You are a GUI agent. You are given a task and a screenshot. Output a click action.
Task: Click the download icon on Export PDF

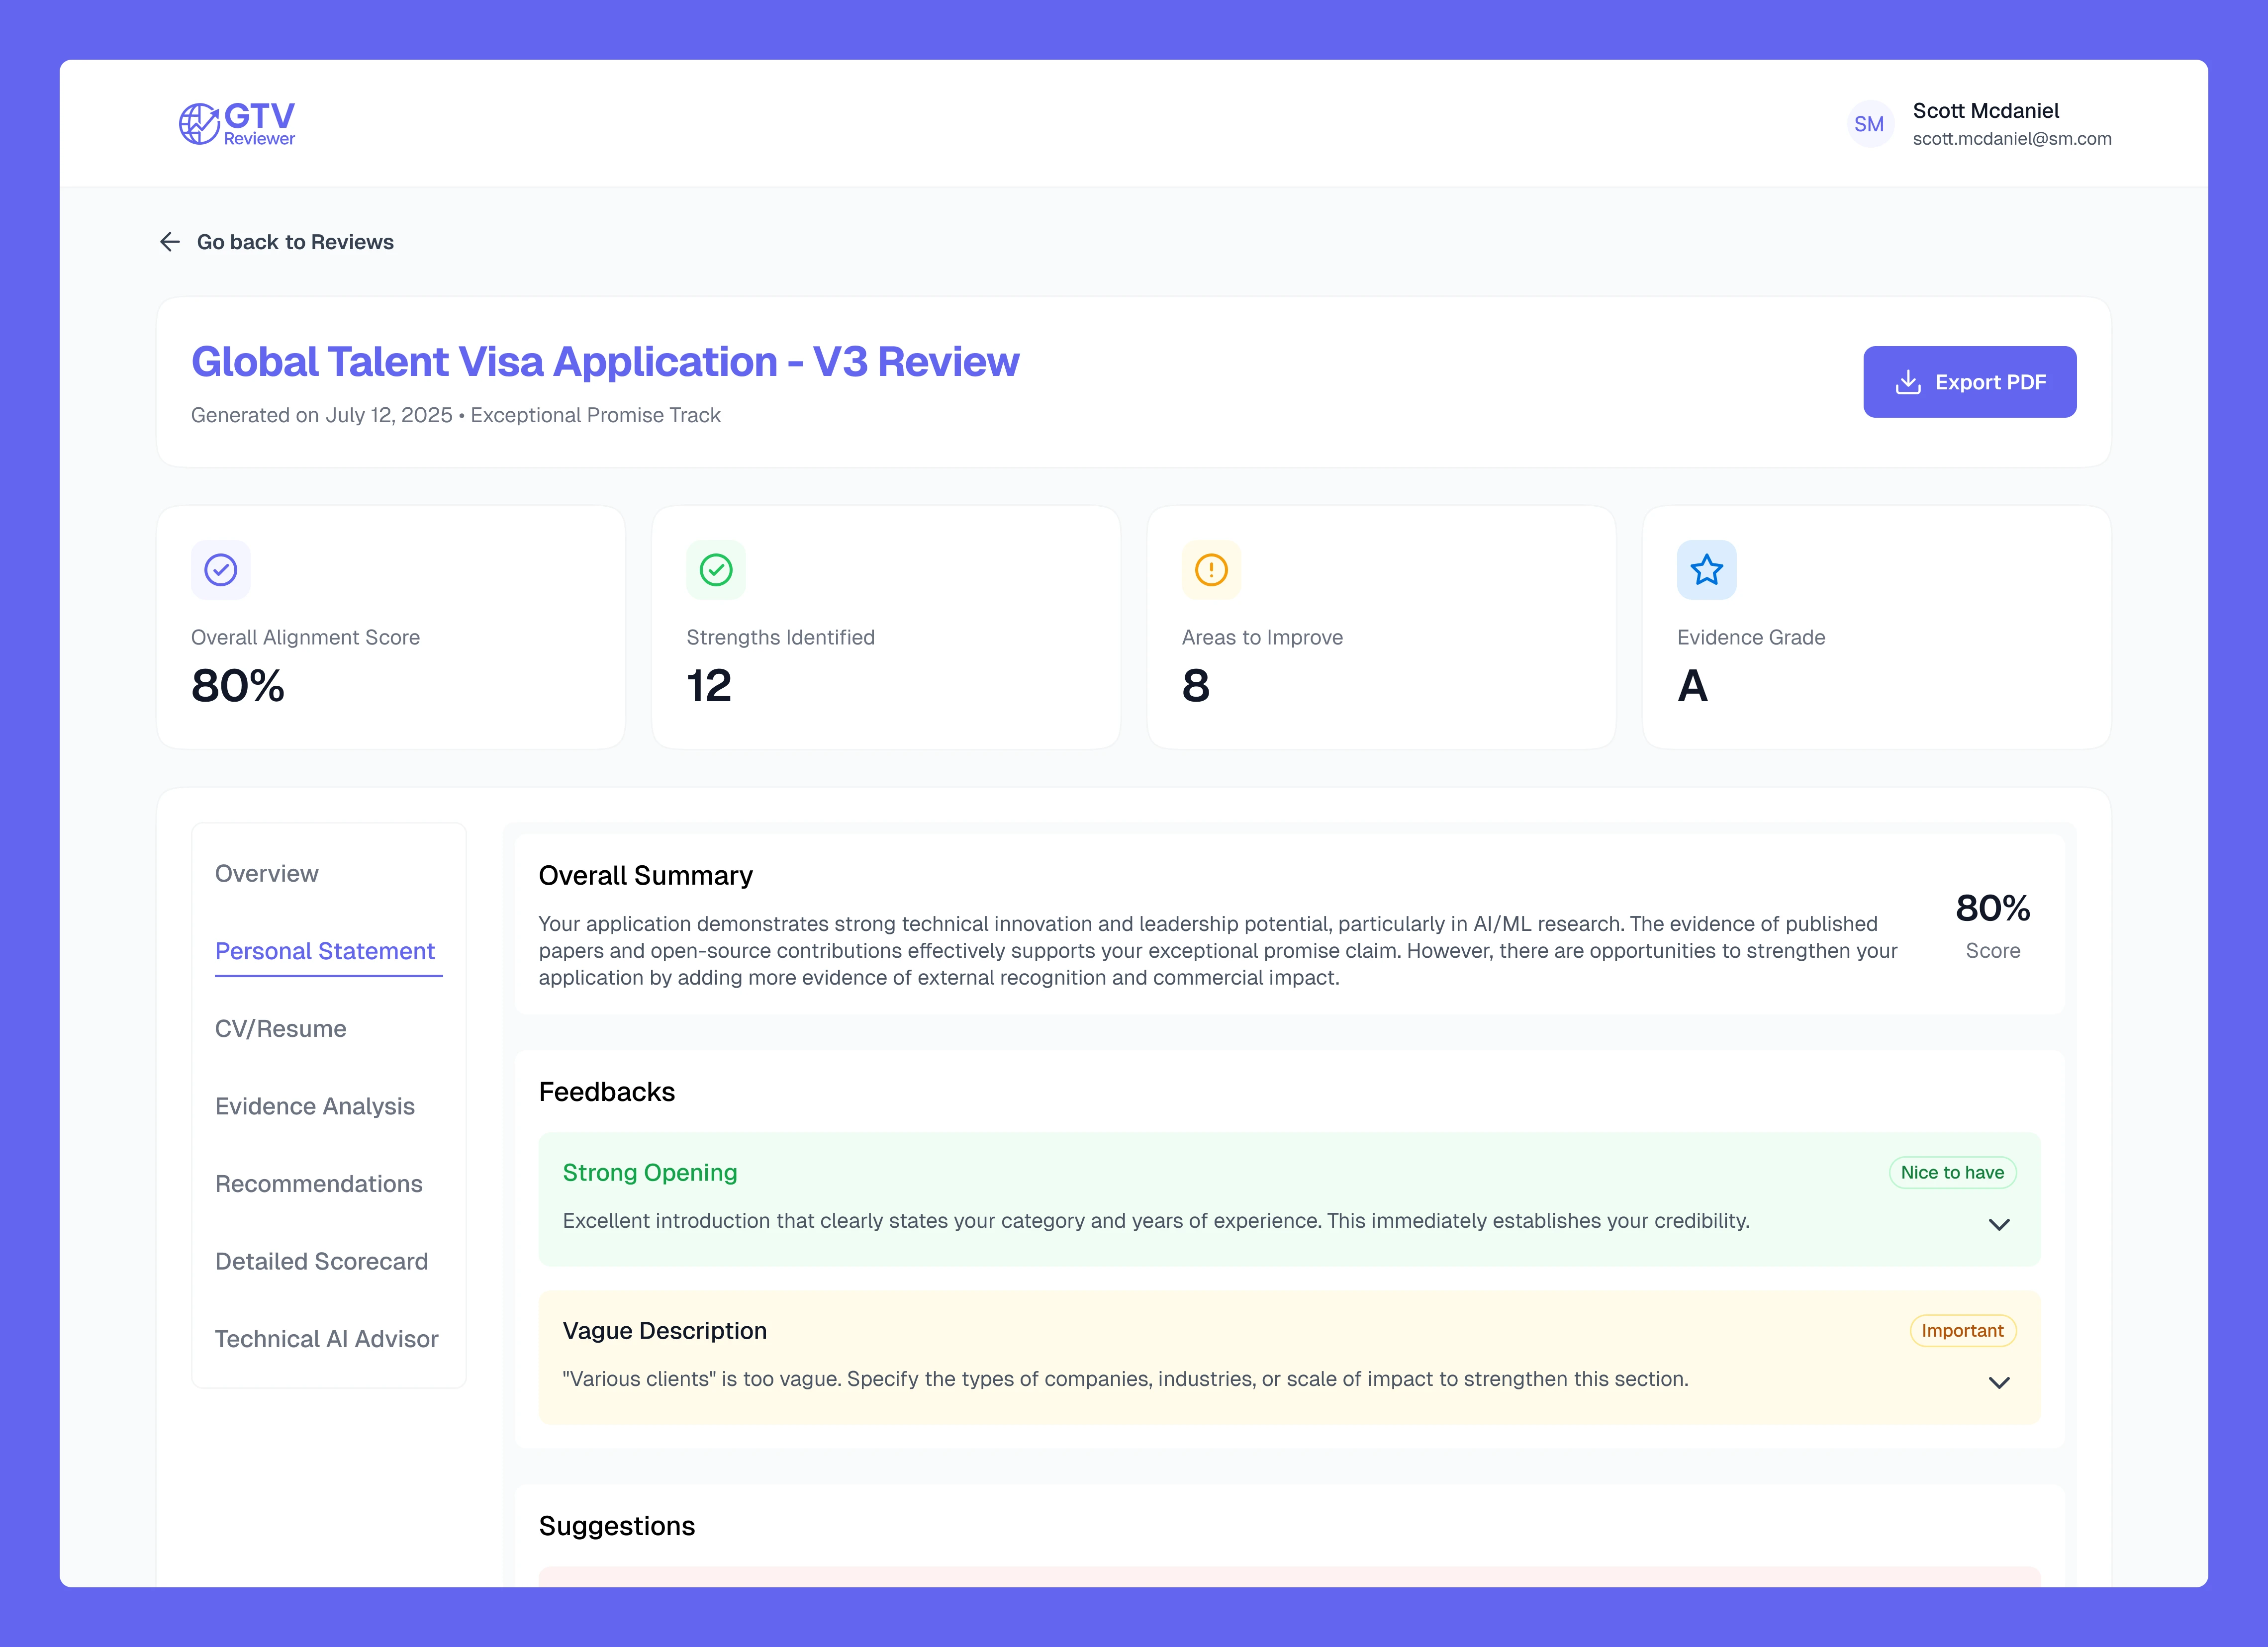point(1908,382)
